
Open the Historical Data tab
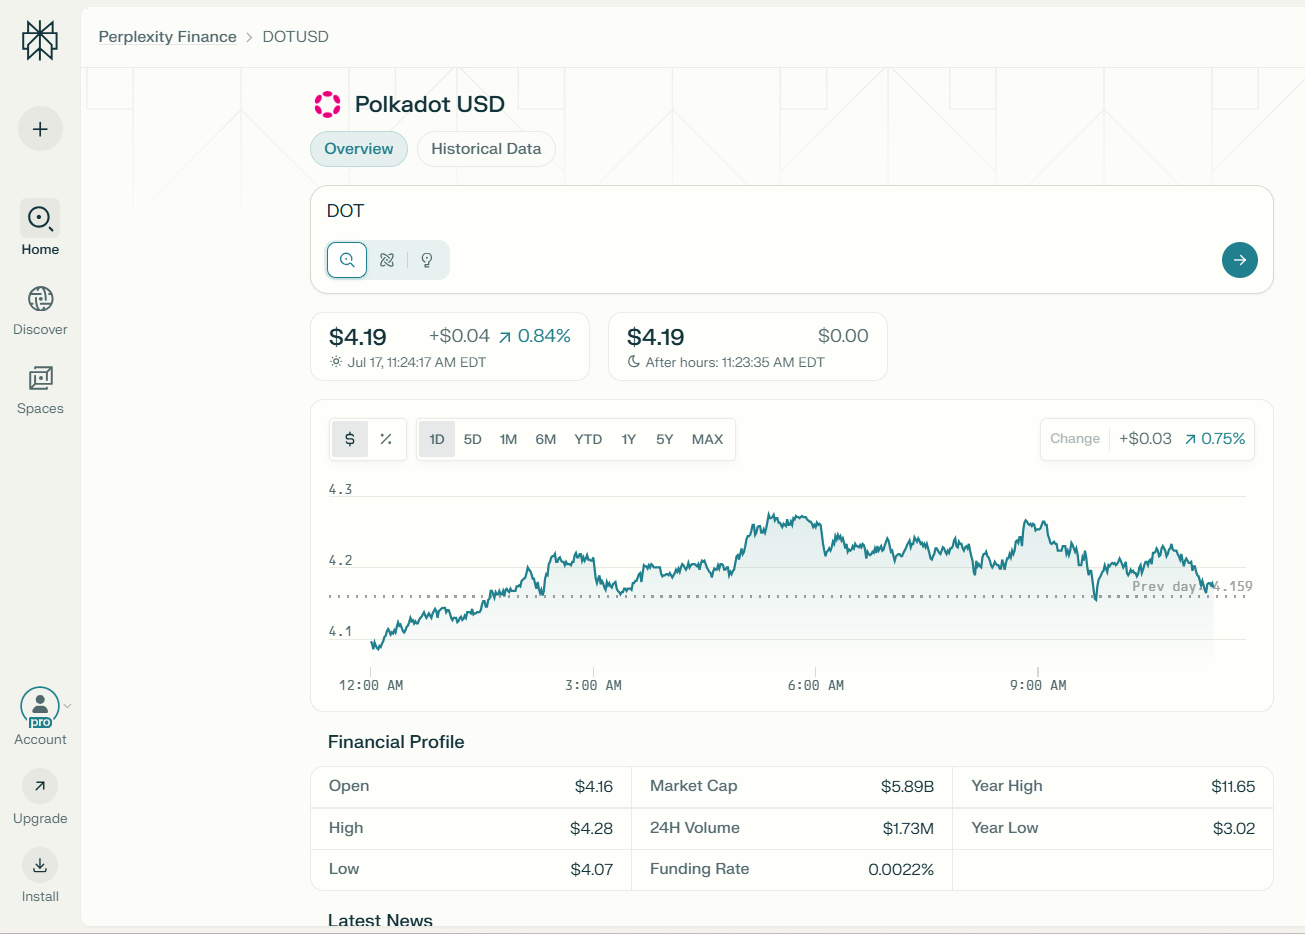point(486,149)
